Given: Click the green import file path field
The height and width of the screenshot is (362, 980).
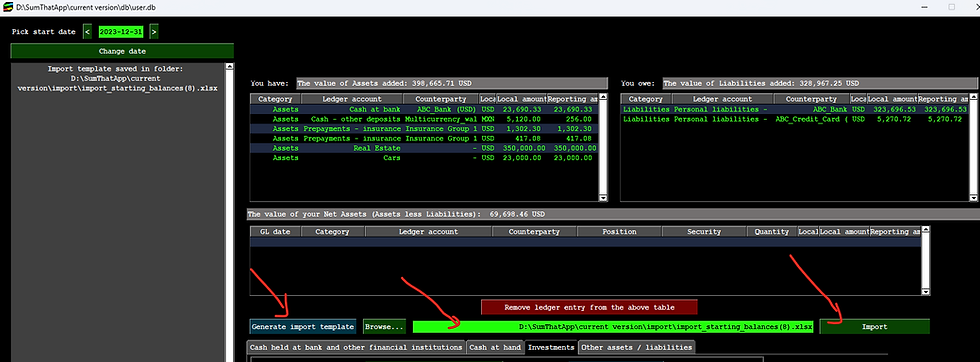Looking at the screenshot, I should [613, 326].
